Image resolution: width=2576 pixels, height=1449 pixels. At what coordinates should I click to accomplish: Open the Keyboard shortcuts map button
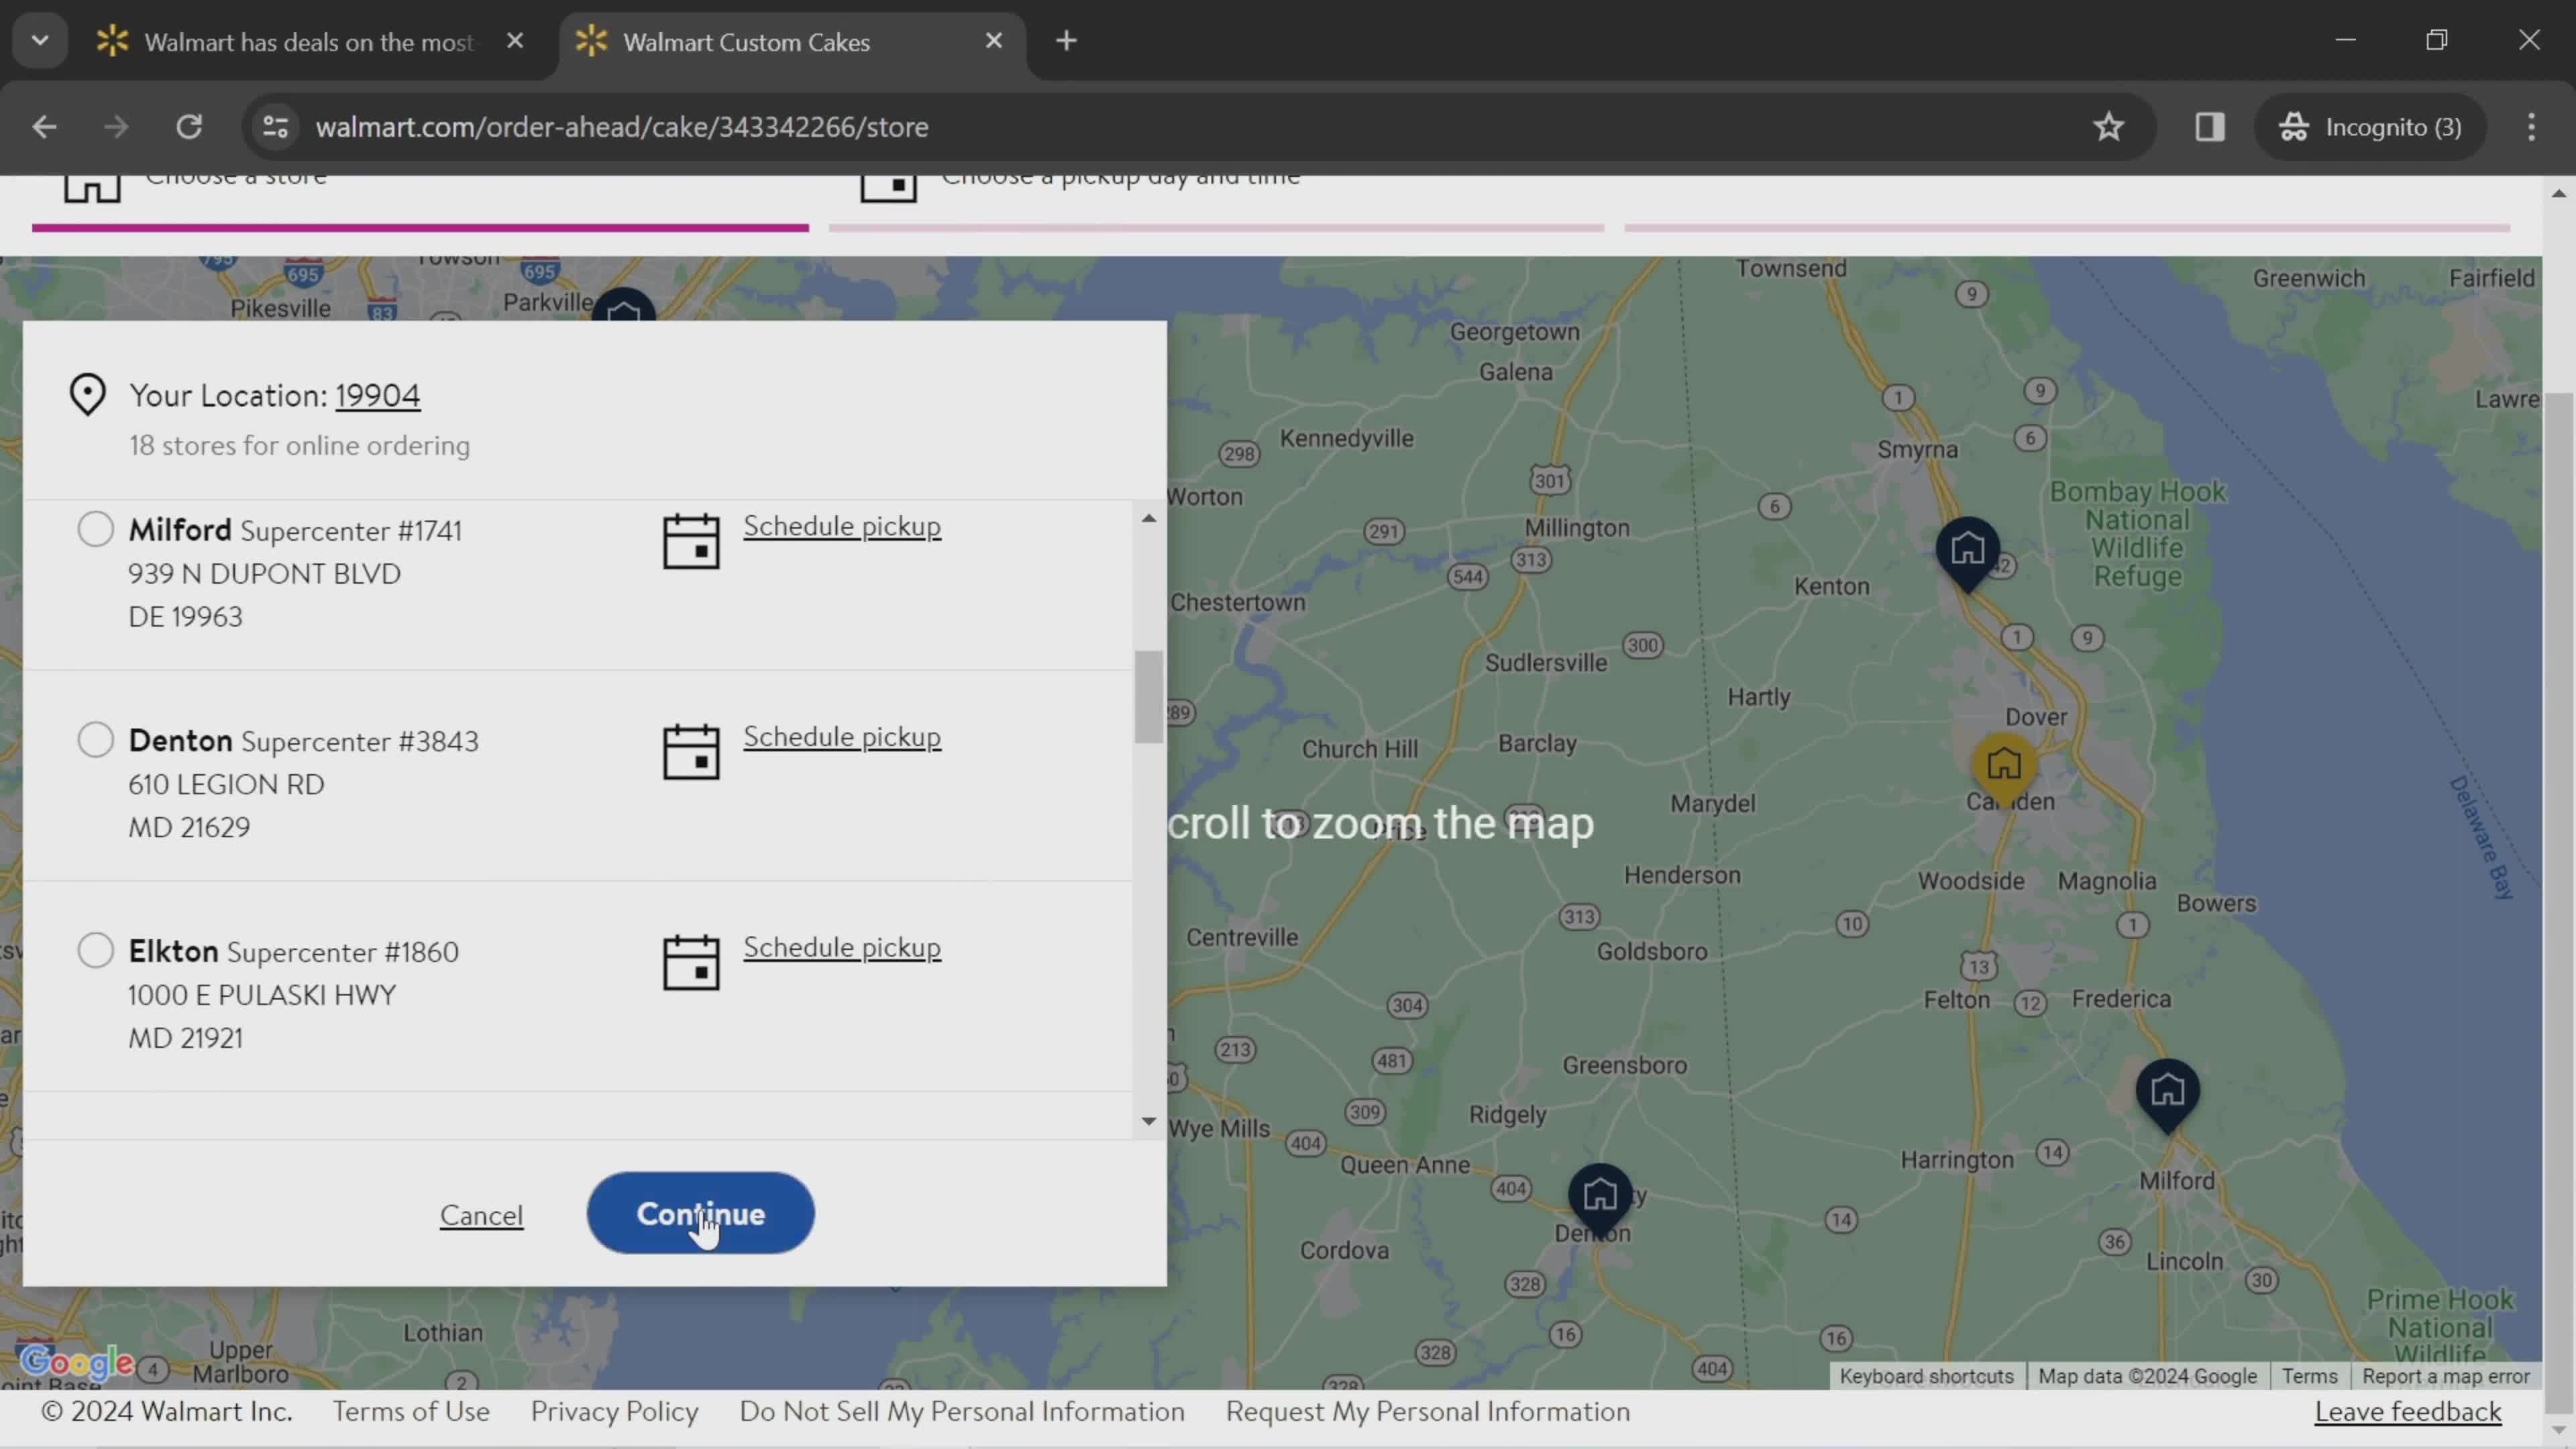click(1927, 1376)
